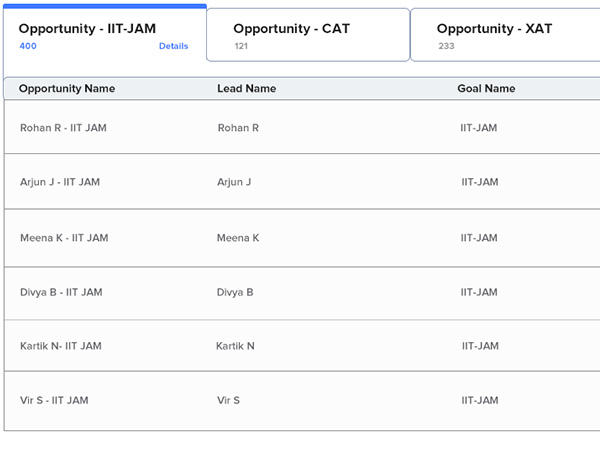
Task: Select lead name Meena K
Action: [x=238, y=238]
